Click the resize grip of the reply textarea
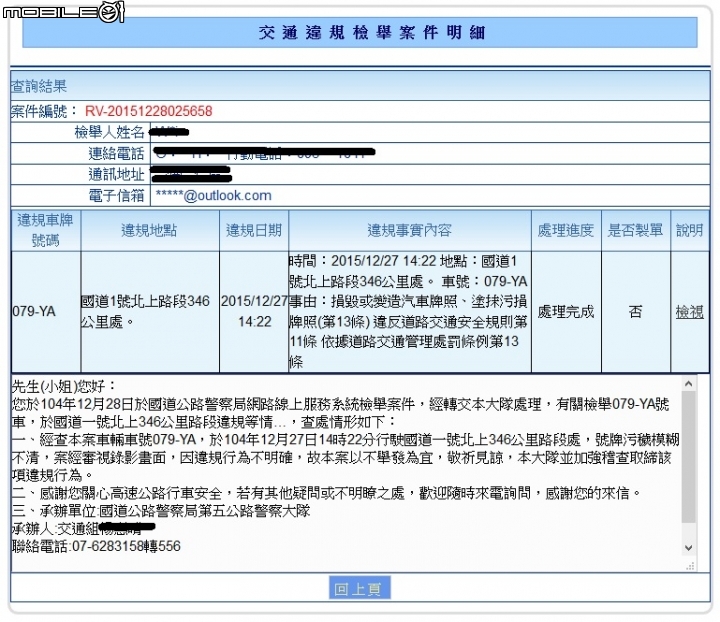Image resolution: width=720 pixels, height=622 pixels. coord(690,566)
